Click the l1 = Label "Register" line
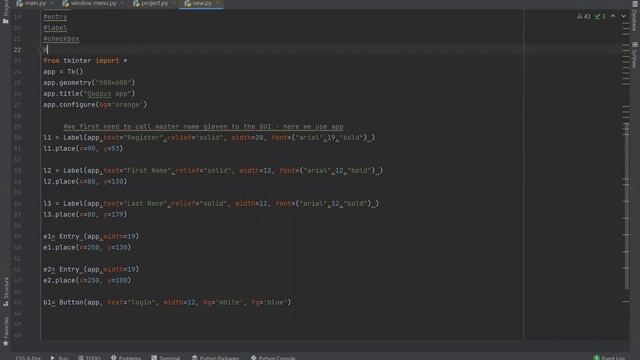640x360 pixels. 209,138
